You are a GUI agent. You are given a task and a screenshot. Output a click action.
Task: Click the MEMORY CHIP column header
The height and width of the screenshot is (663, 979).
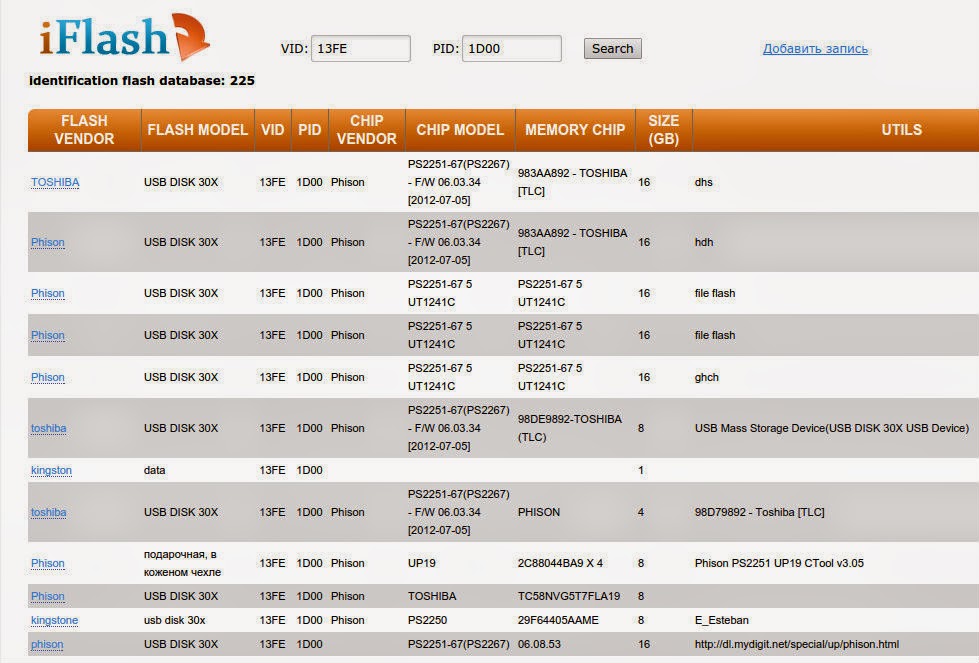click(x=575, y=130)
